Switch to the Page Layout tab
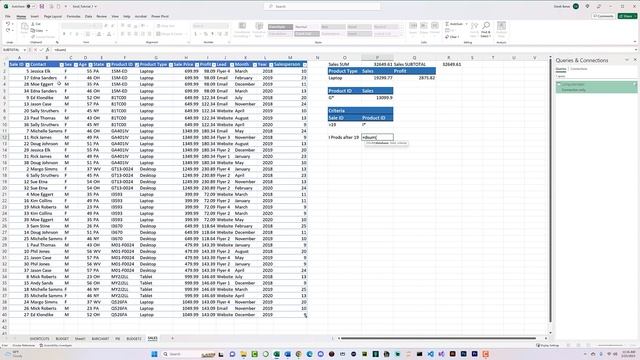Image resolution: width=640 pixels, height=360 pixels. click(x=53, y=16)
